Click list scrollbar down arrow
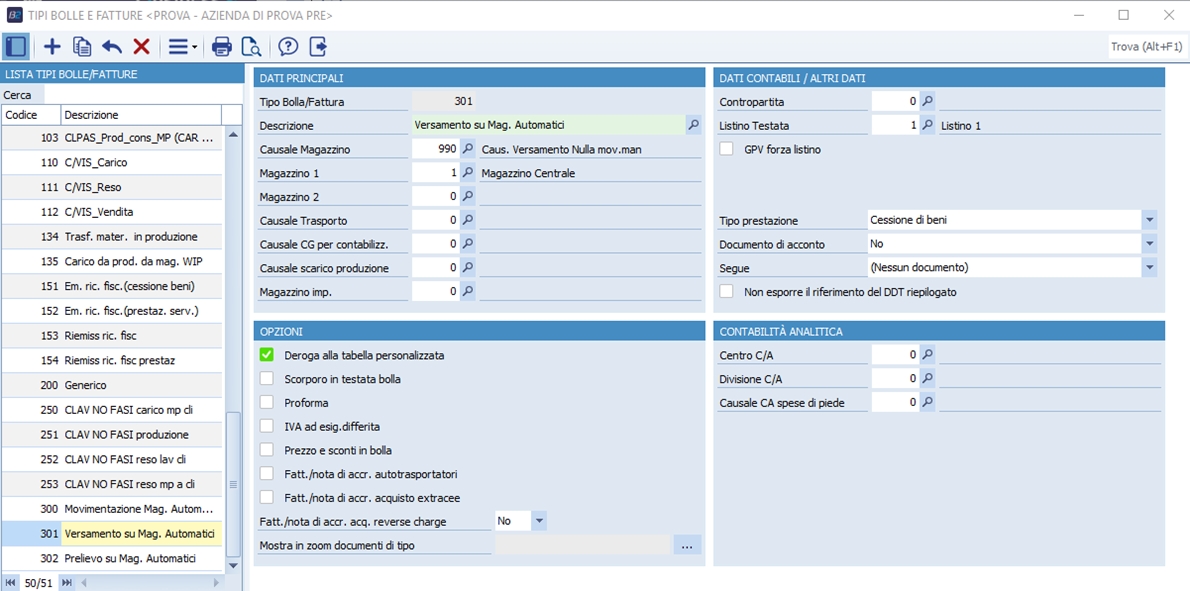 (233, 566)
